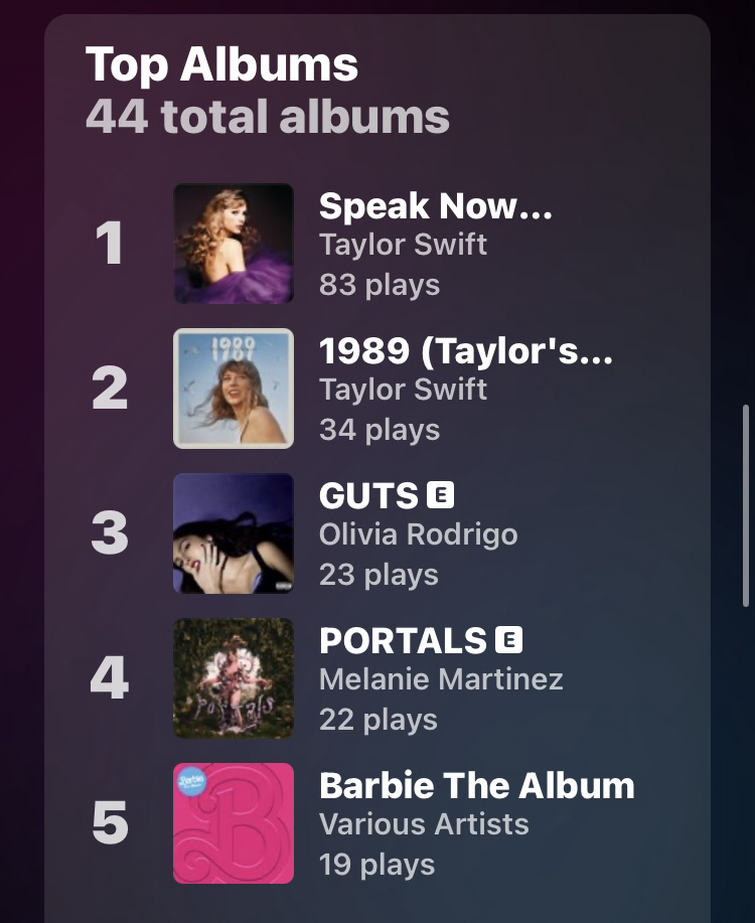Open the PORTALS album cover thumbnail
The width and height of the screenshot is (755, 923).
coord(234,678)
